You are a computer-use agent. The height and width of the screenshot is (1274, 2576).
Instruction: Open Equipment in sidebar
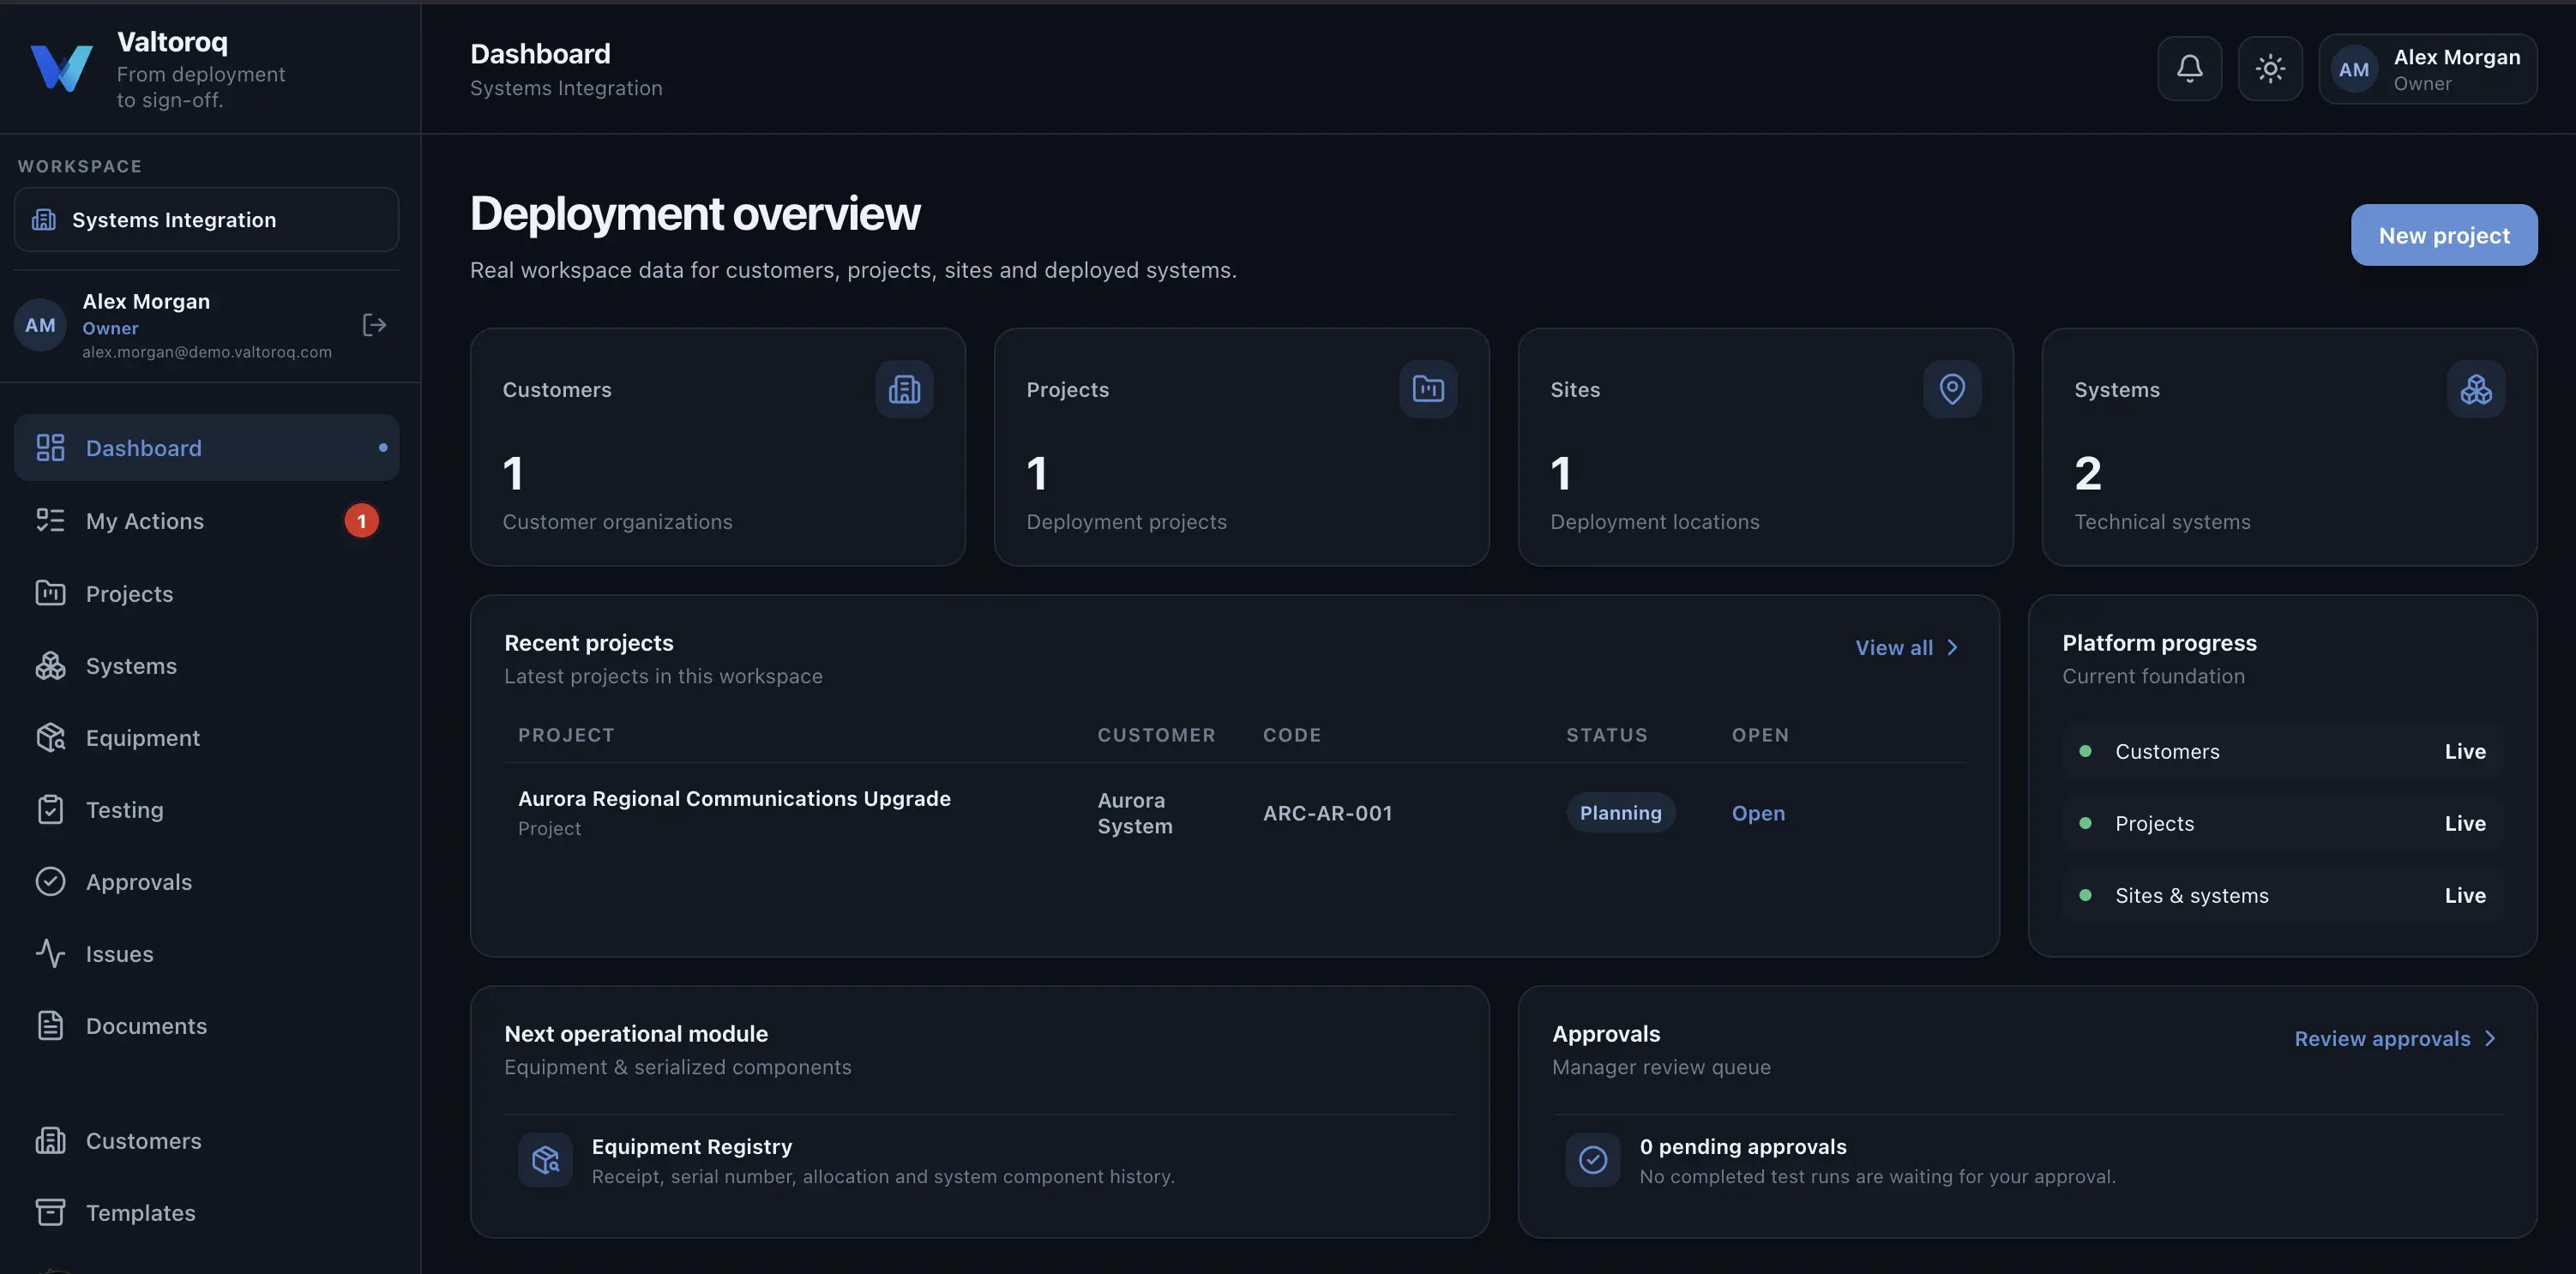(x=206, y=738)
